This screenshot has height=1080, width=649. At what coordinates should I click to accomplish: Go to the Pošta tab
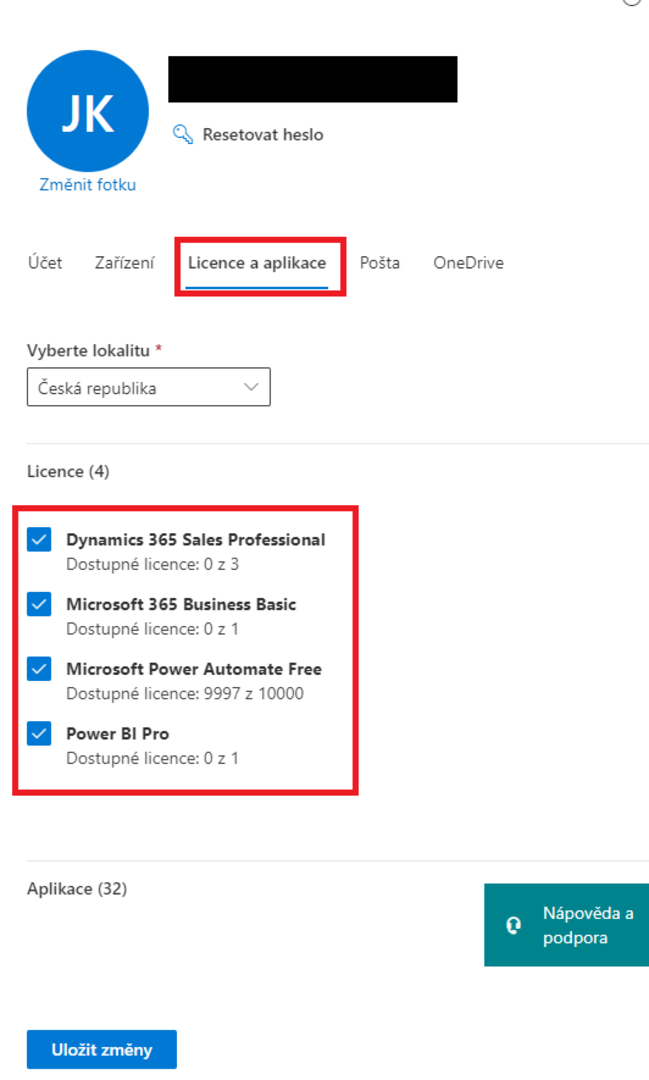380,263
